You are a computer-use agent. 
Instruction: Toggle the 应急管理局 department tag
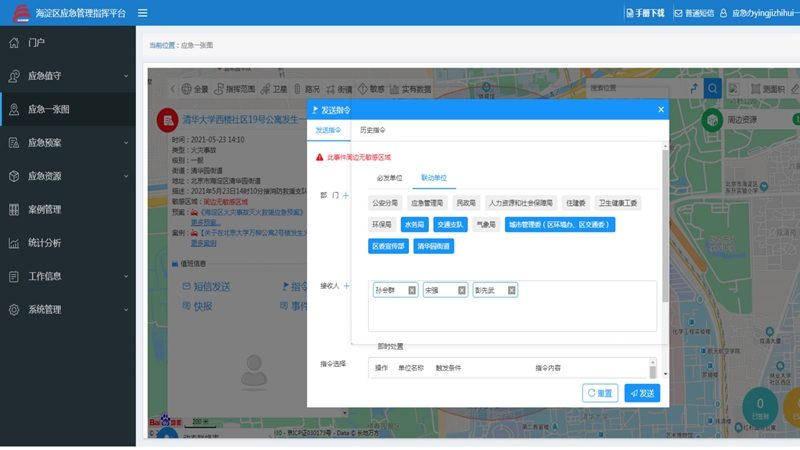(427, 203)
